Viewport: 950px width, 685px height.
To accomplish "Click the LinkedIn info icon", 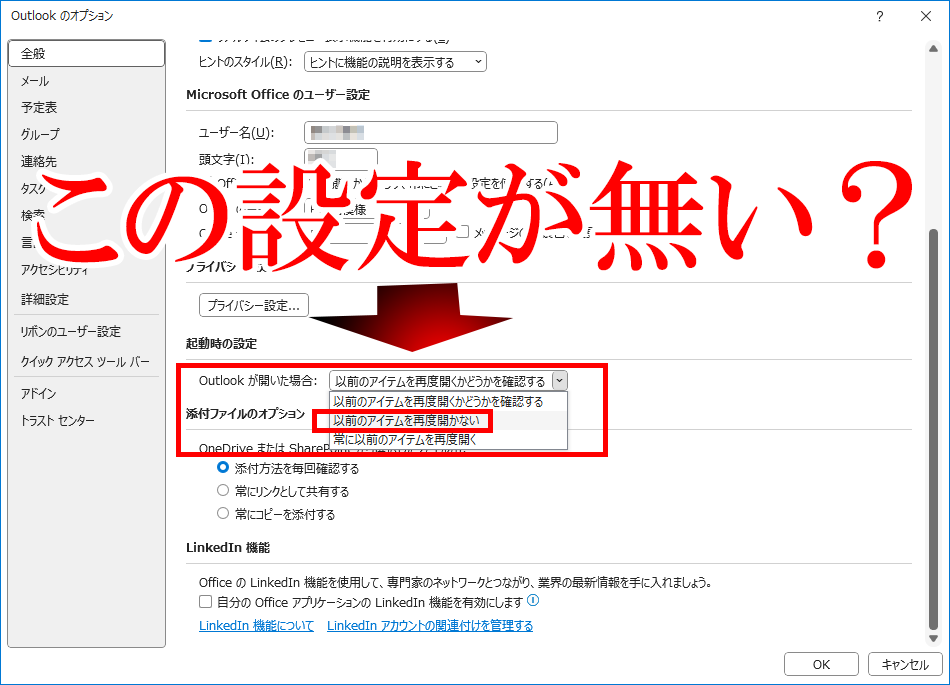I will 533,600.
